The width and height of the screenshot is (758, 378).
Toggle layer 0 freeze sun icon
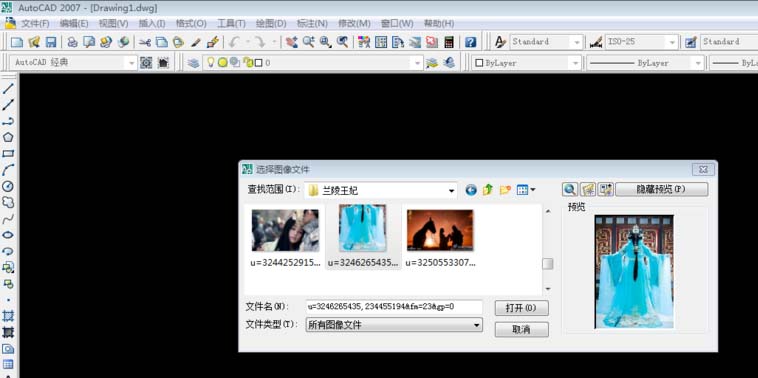tap(222, 62)
